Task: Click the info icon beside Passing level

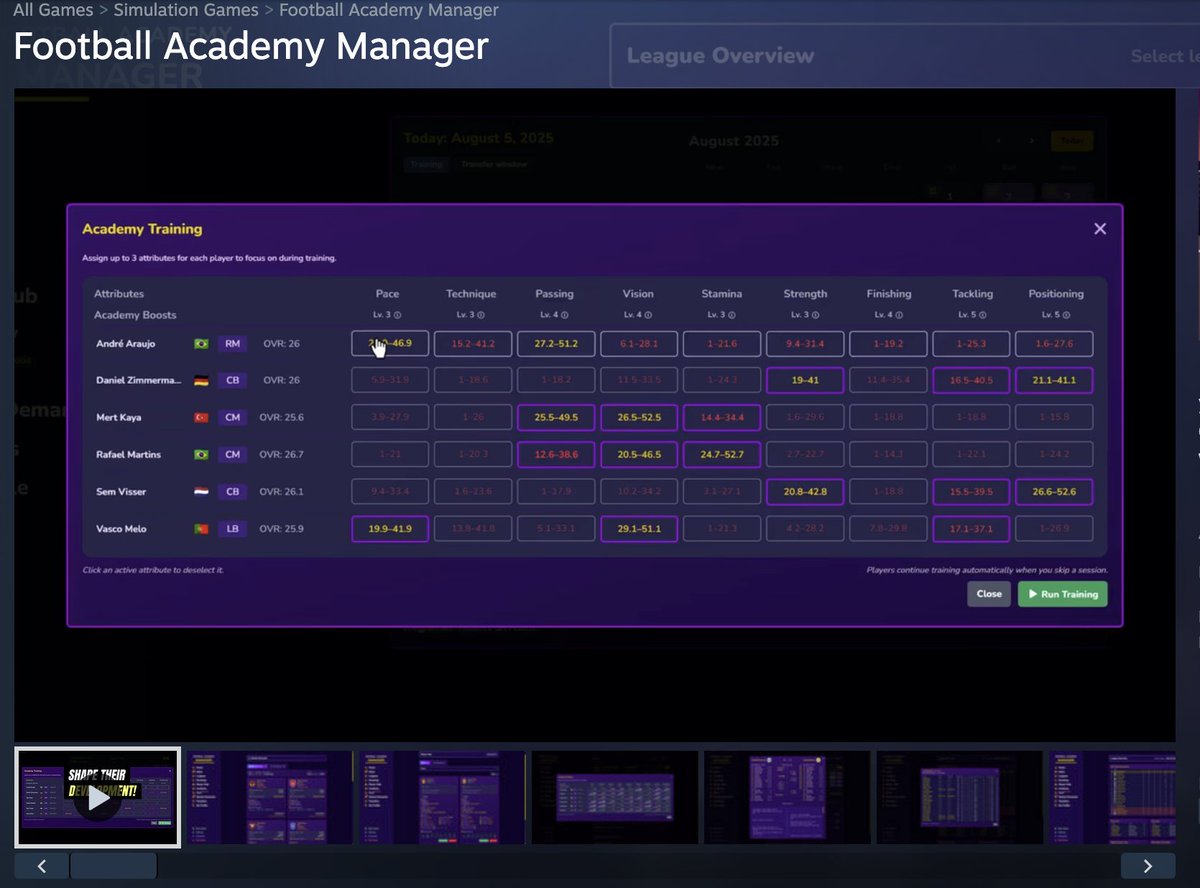Action: pyautogui.click(x=564, y=315)
